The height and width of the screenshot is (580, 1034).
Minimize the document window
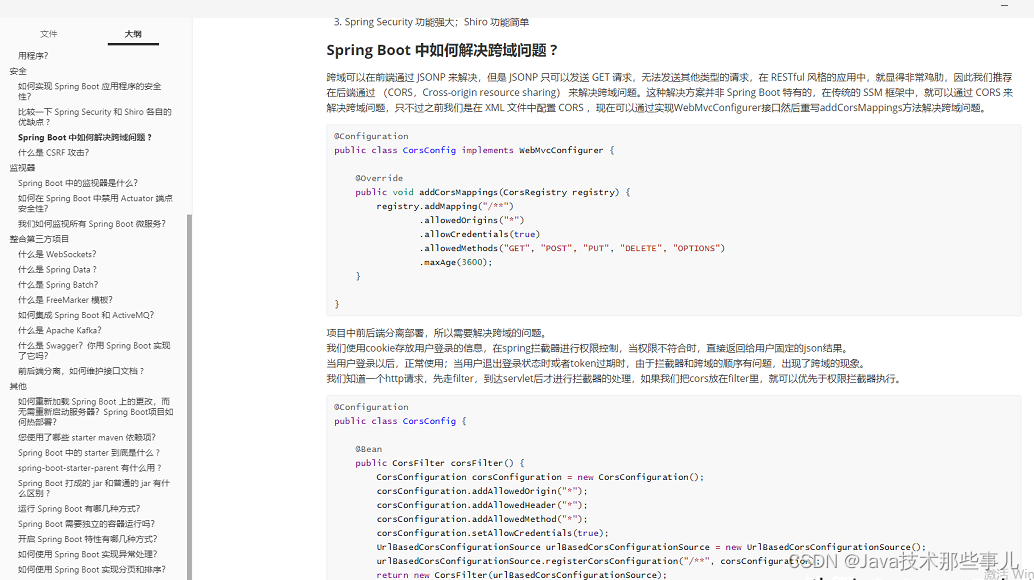[x=1004, y=5]
